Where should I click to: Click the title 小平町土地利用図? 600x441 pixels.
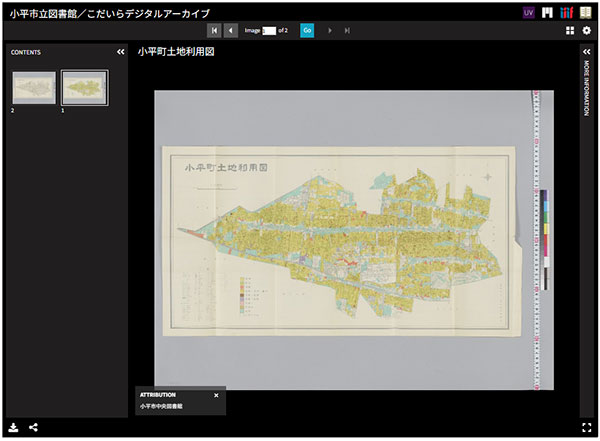pos(176,52)
